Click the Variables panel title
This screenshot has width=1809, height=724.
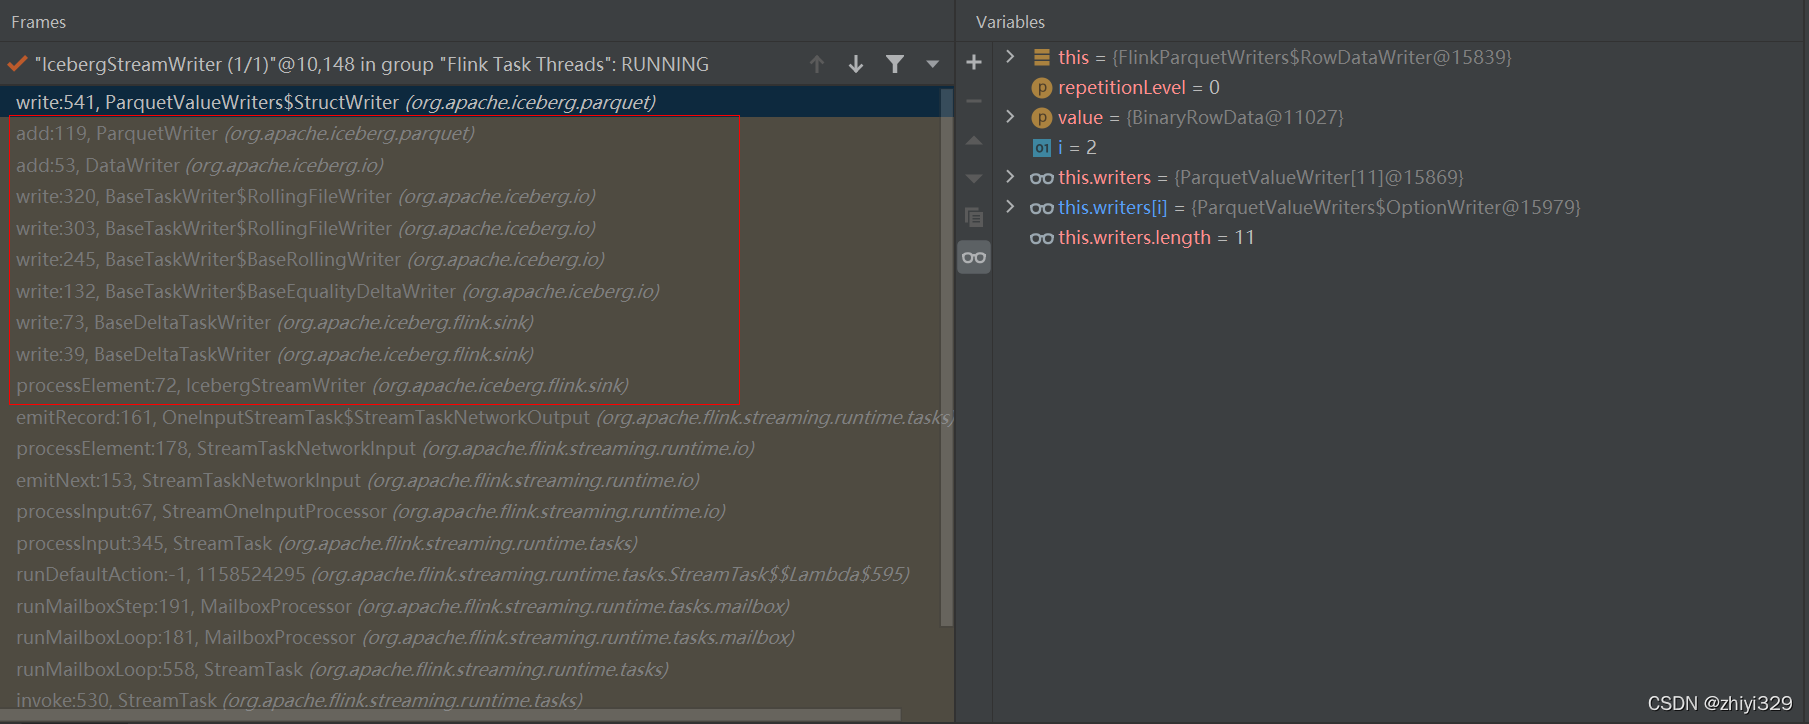(1010, 22)
